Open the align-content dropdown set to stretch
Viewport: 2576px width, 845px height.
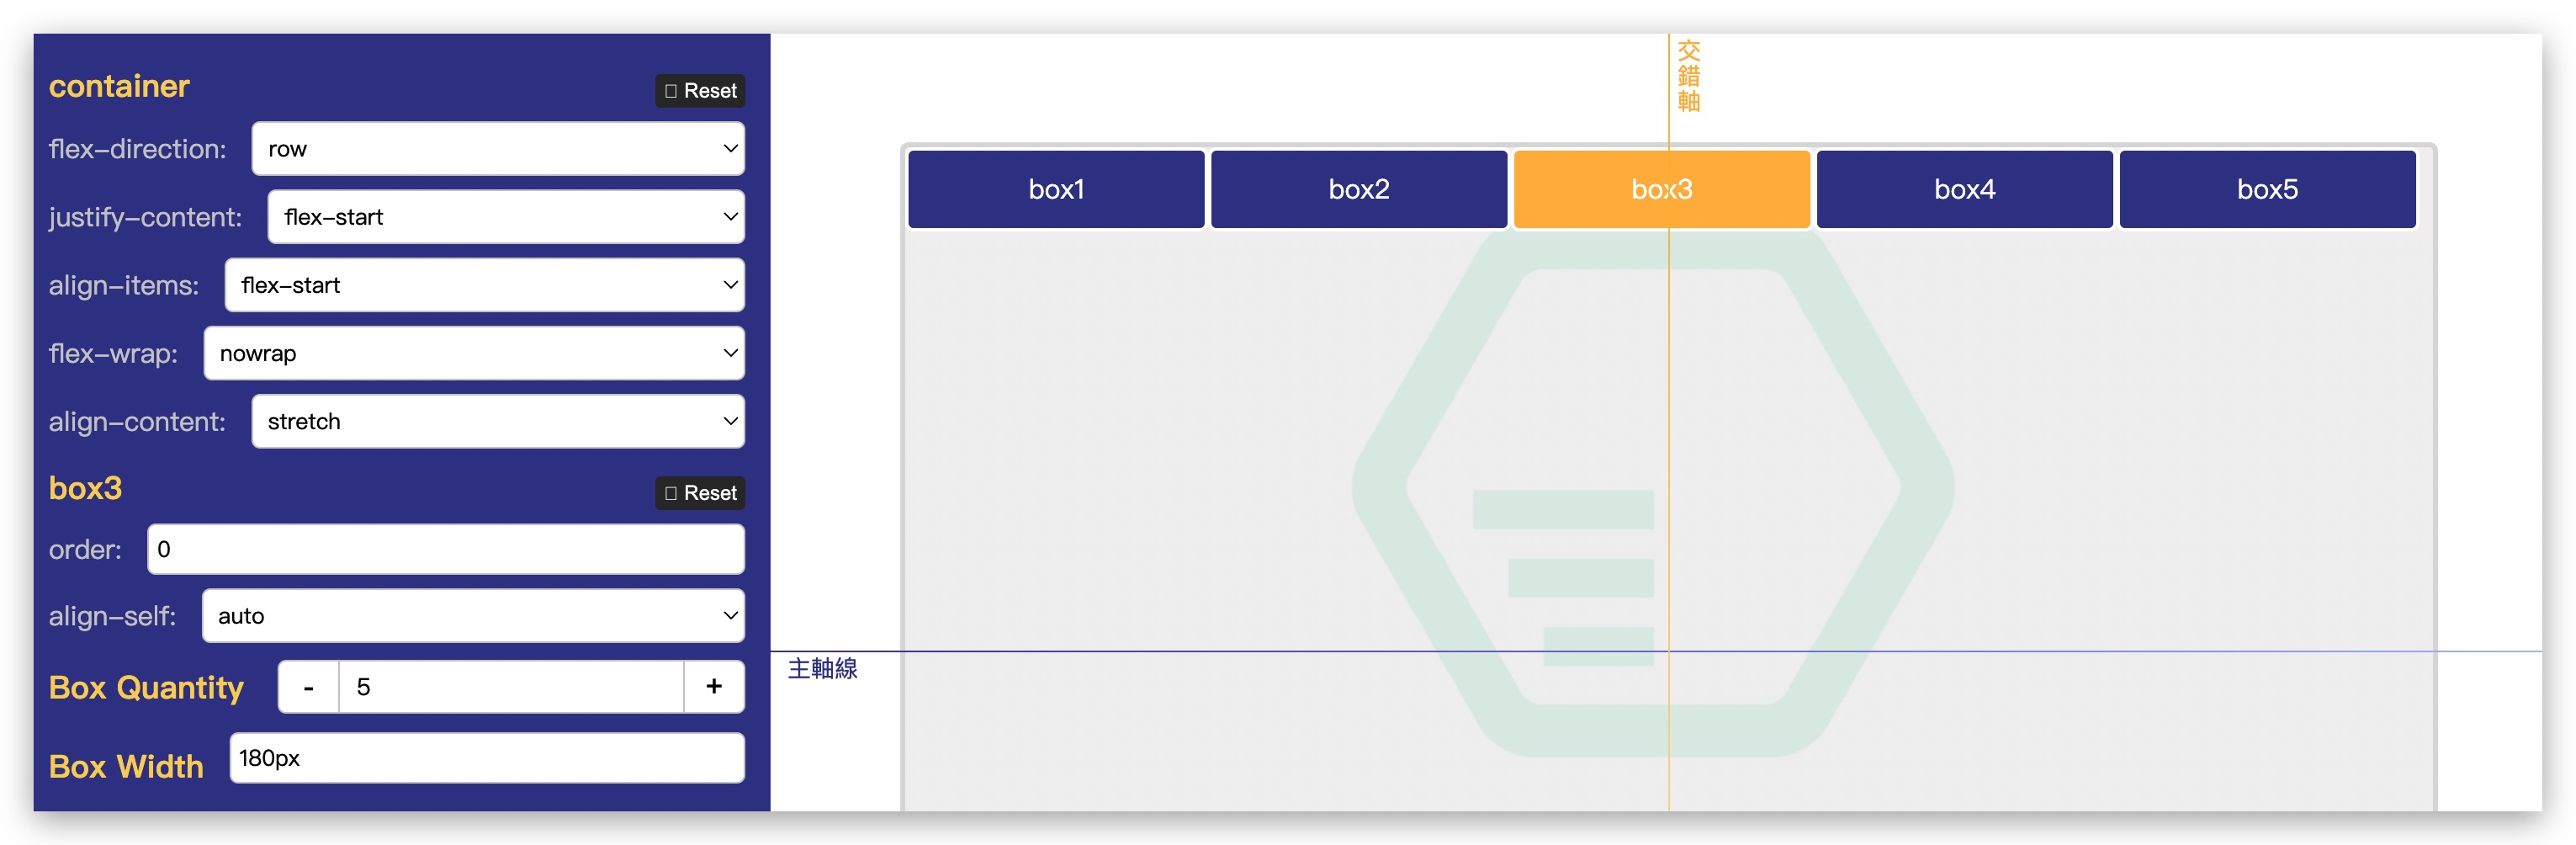point(497,421)
